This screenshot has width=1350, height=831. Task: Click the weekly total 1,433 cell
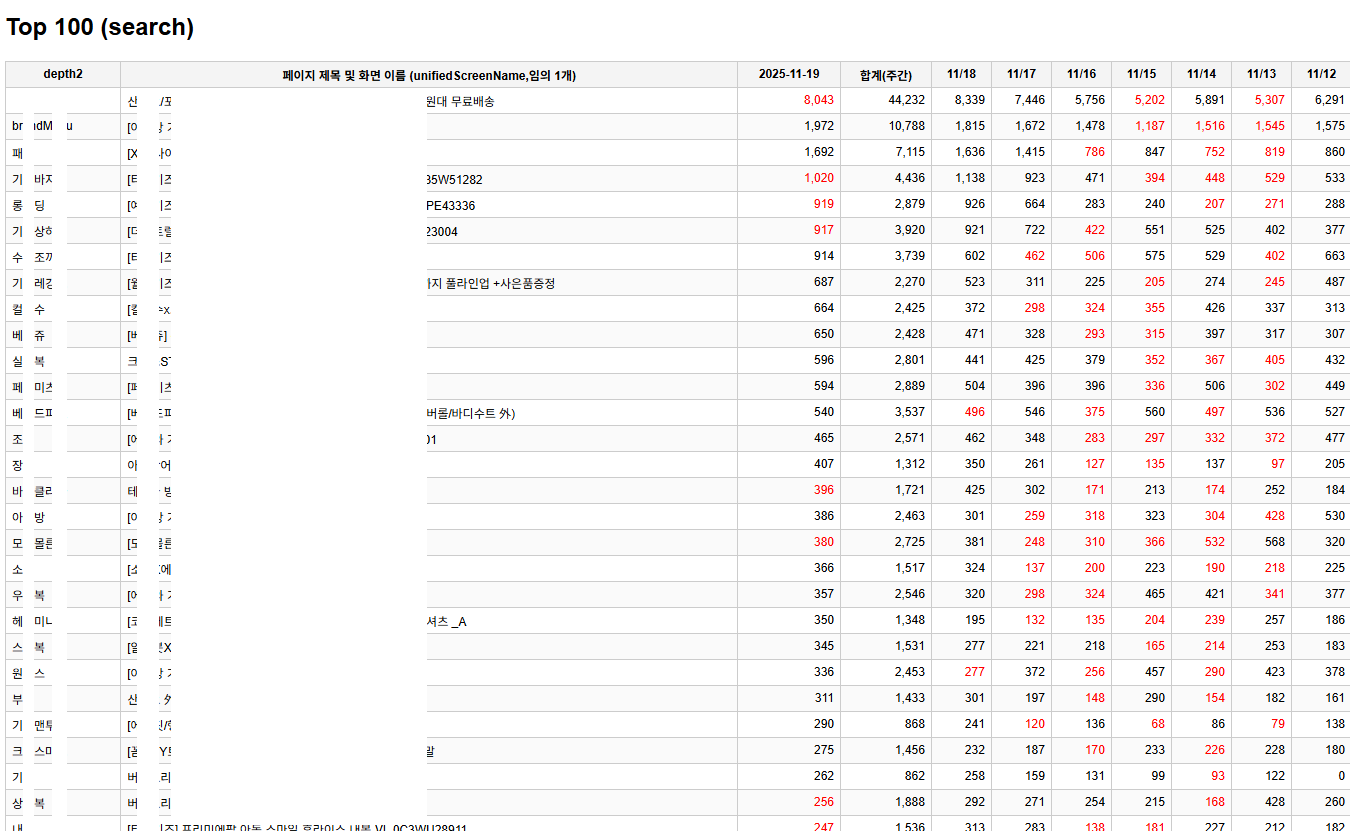point(886,699)
